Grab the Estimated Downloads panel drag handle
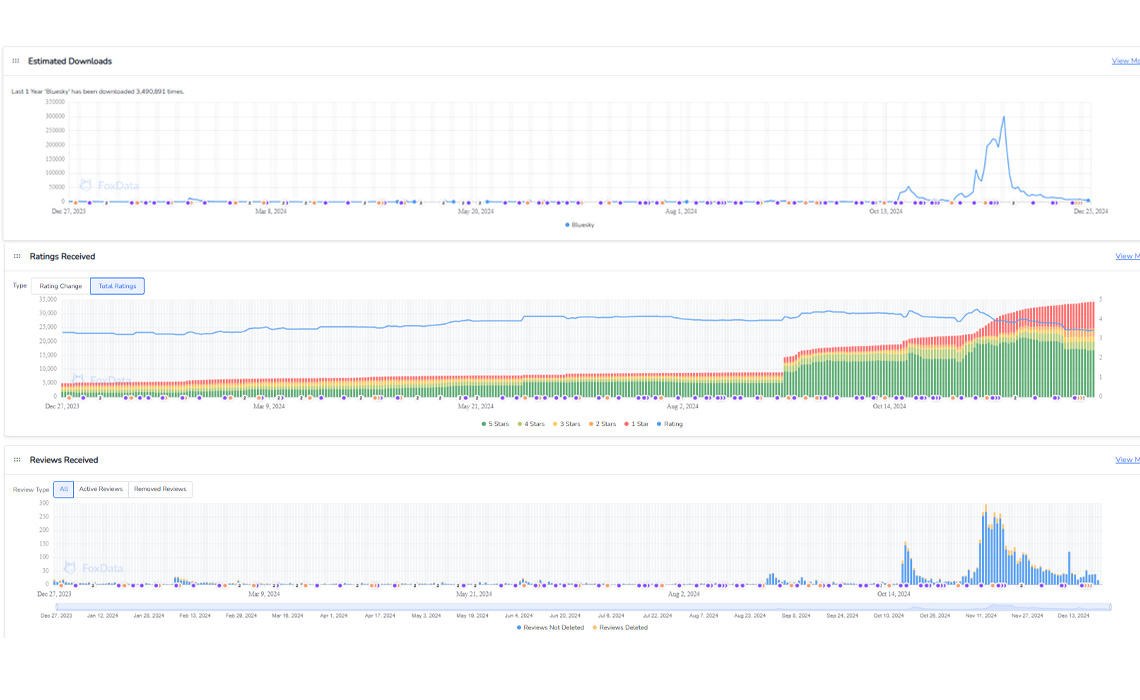 tap(15, 61)
